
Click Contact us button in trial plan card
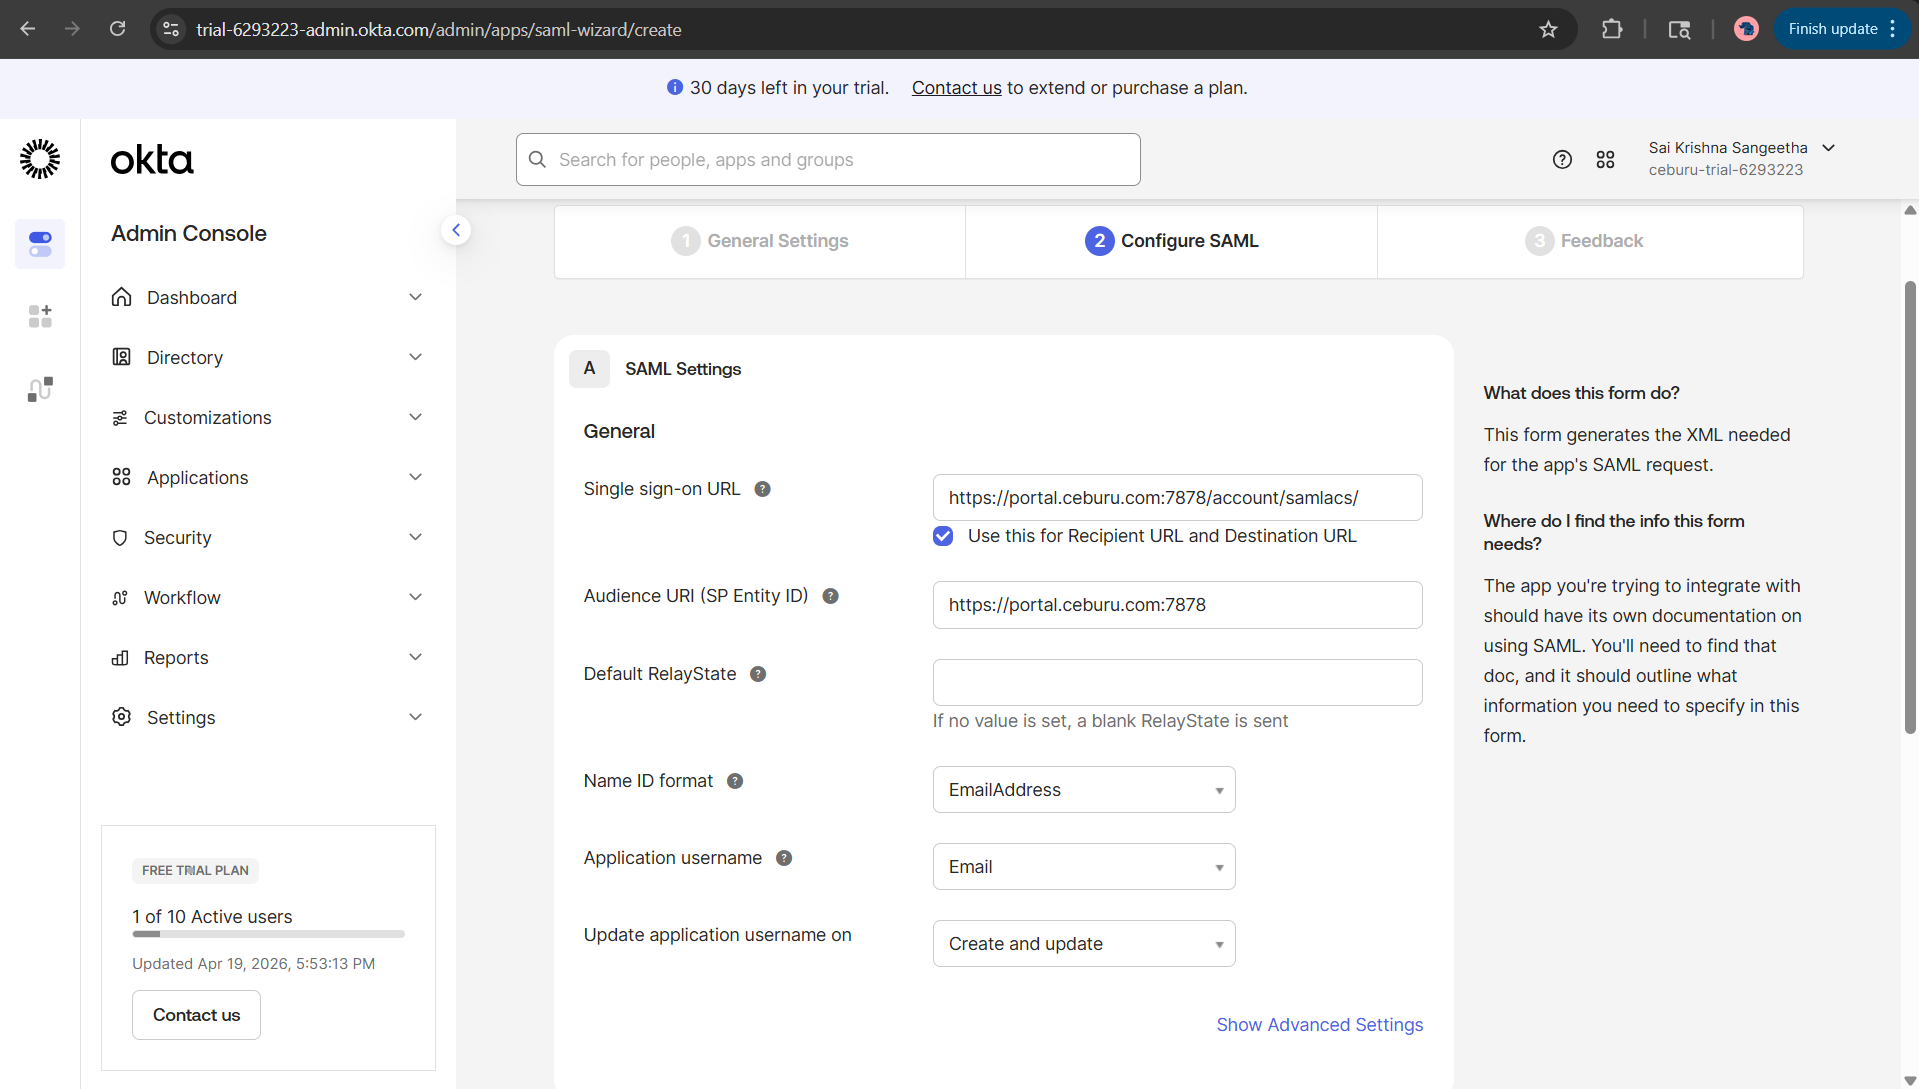196,1015
